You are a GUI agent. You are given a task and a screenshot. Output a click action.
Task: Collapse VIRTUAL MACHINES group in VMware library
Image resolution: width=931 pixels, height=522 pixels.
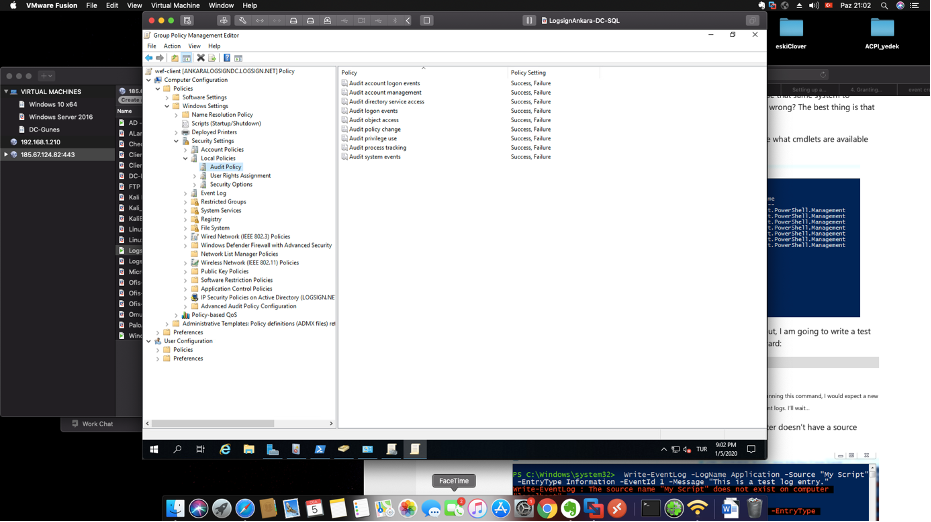6,91
